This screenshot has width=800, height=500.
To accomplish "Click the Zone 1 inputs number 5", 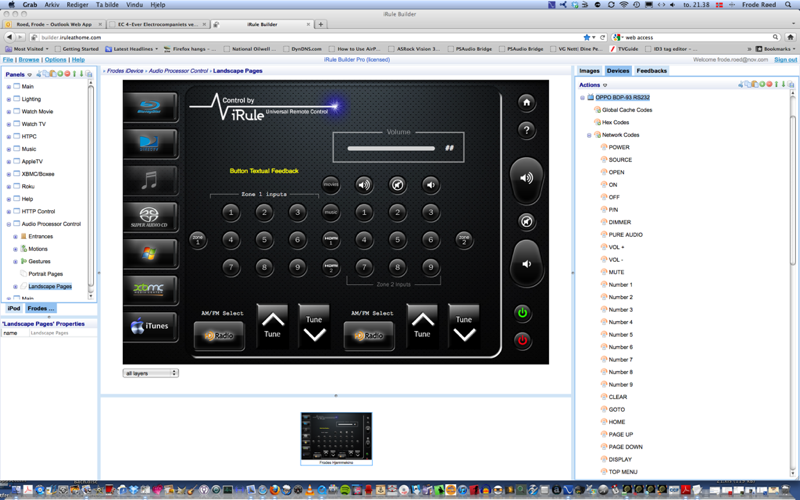I will [x=264, y=239].
